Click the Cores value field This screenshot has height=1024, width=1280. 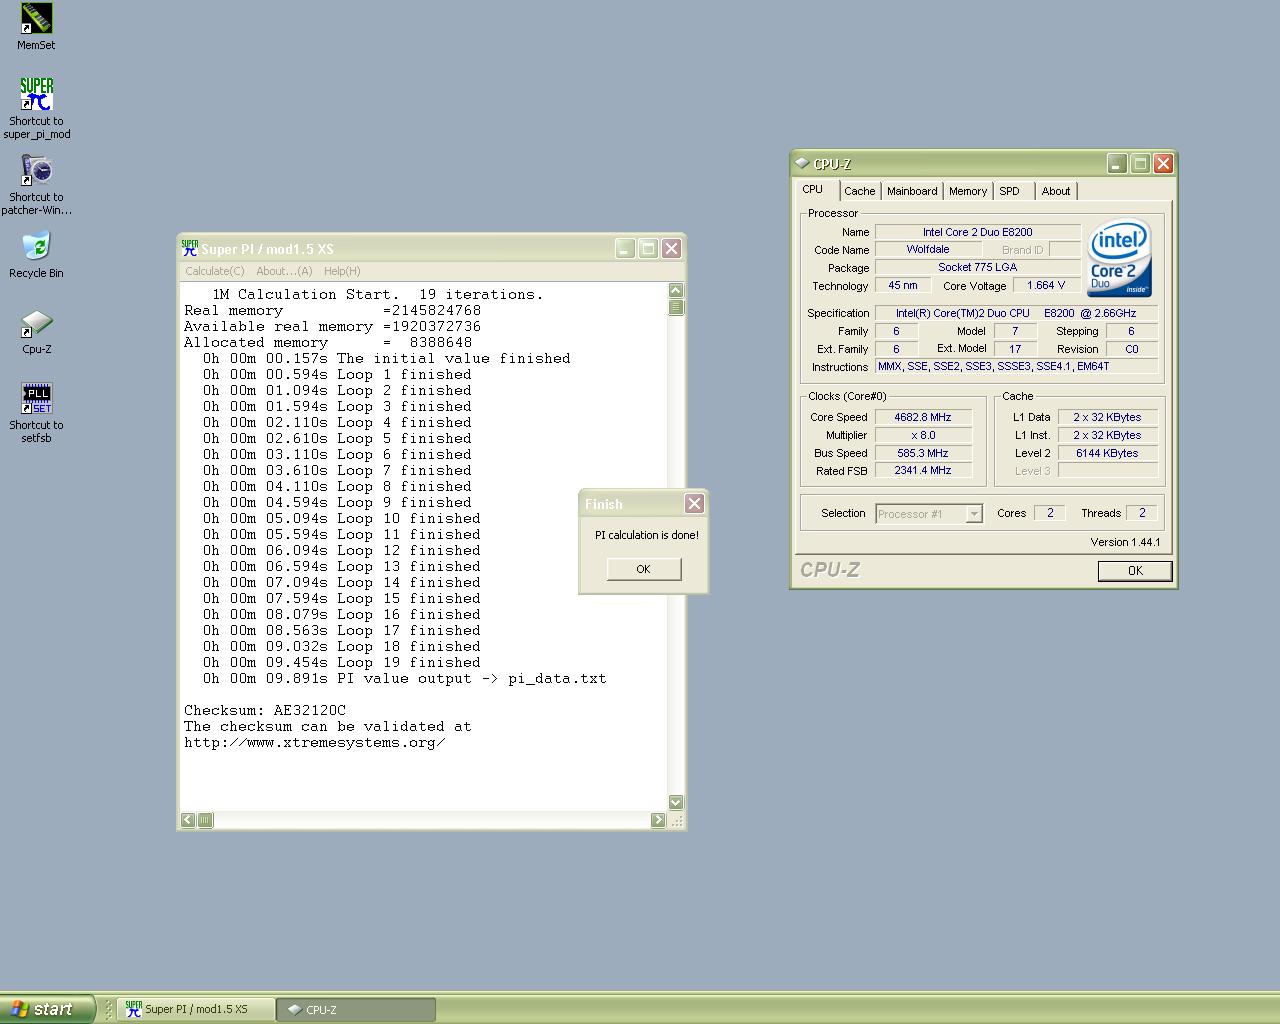(1050, 513)
